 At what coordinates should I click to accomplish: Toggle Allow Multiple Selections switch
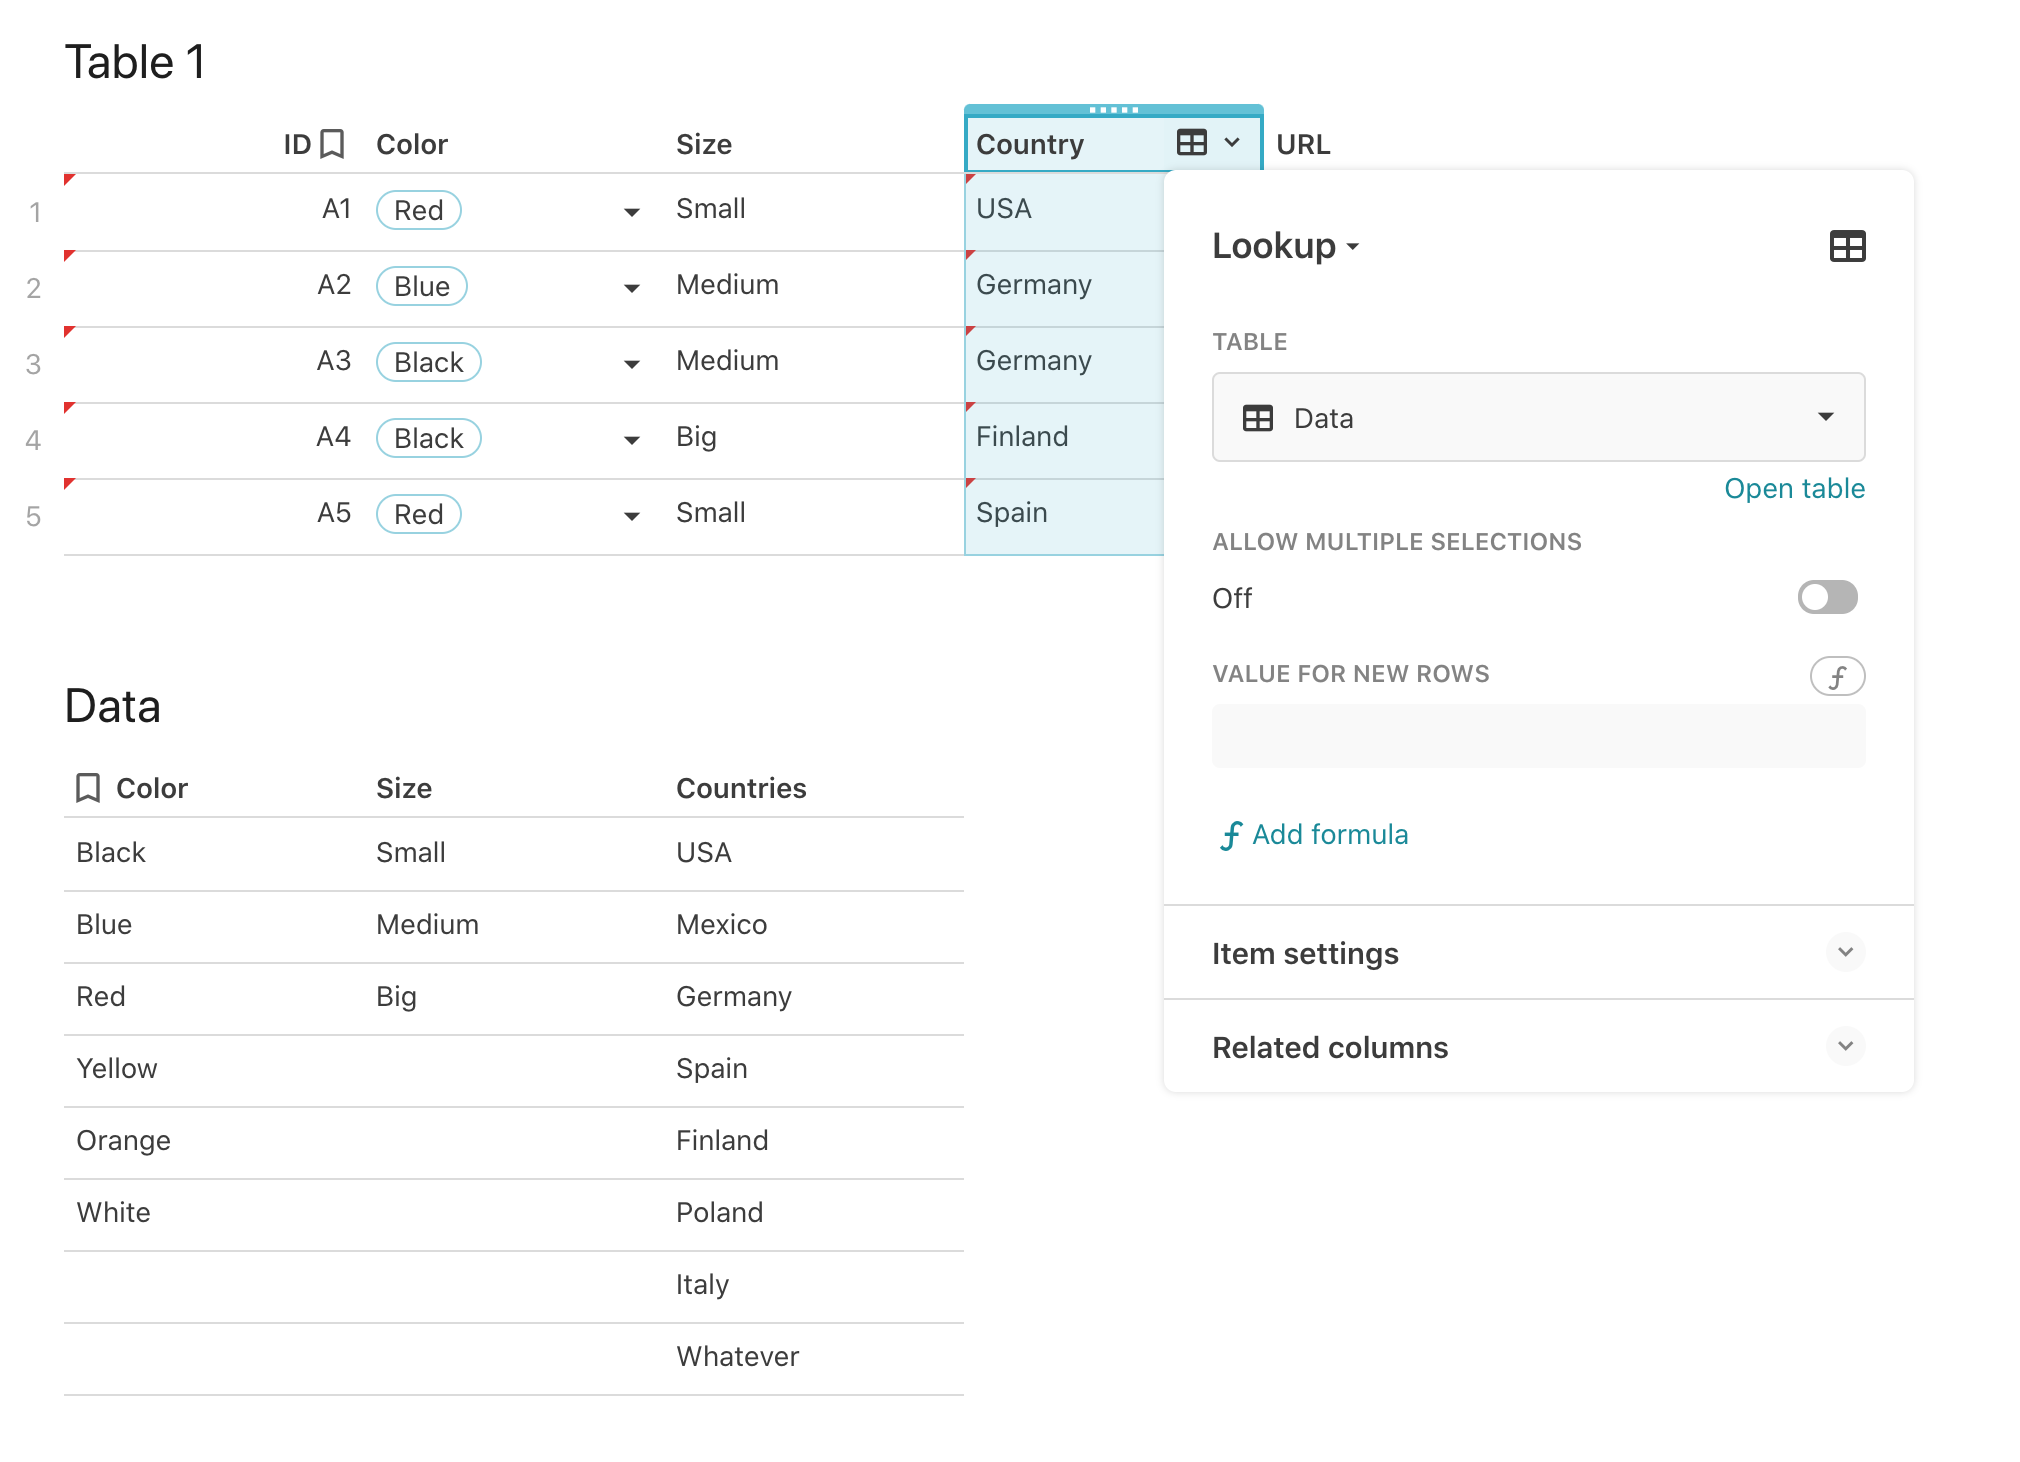tap(1826, 598)
